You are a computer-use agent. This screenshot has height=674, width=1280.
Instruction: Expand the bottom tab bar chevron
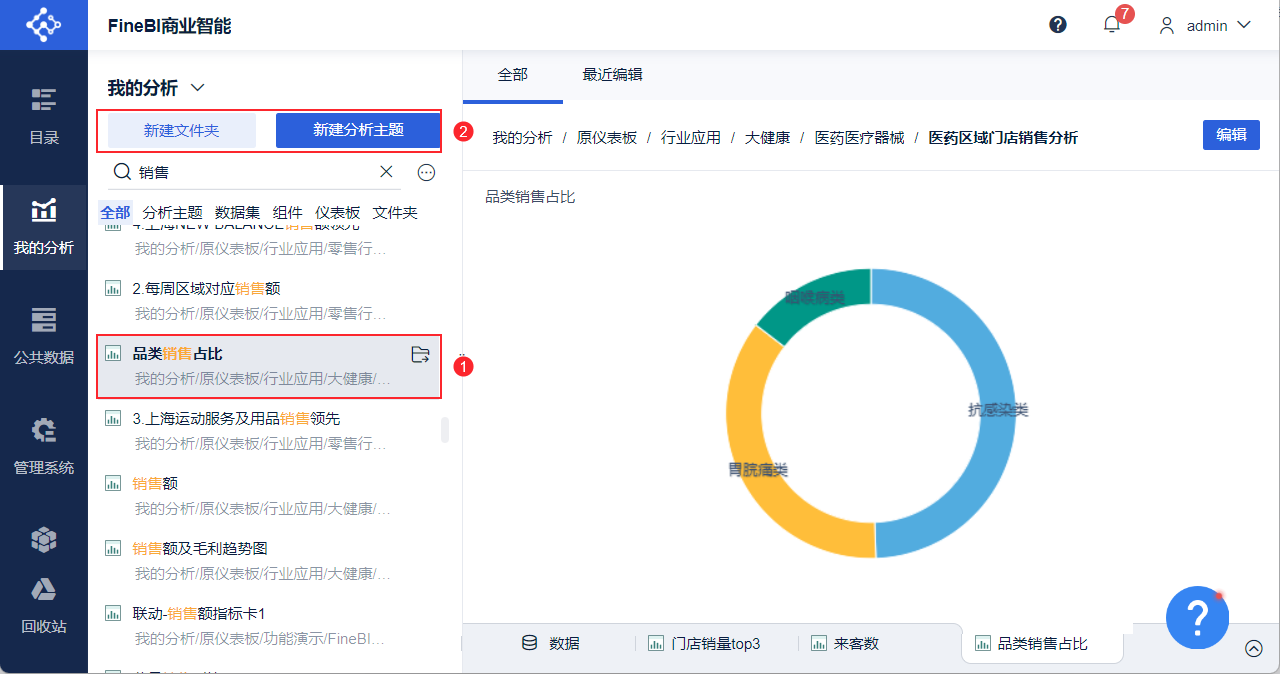pos(1254,648)
